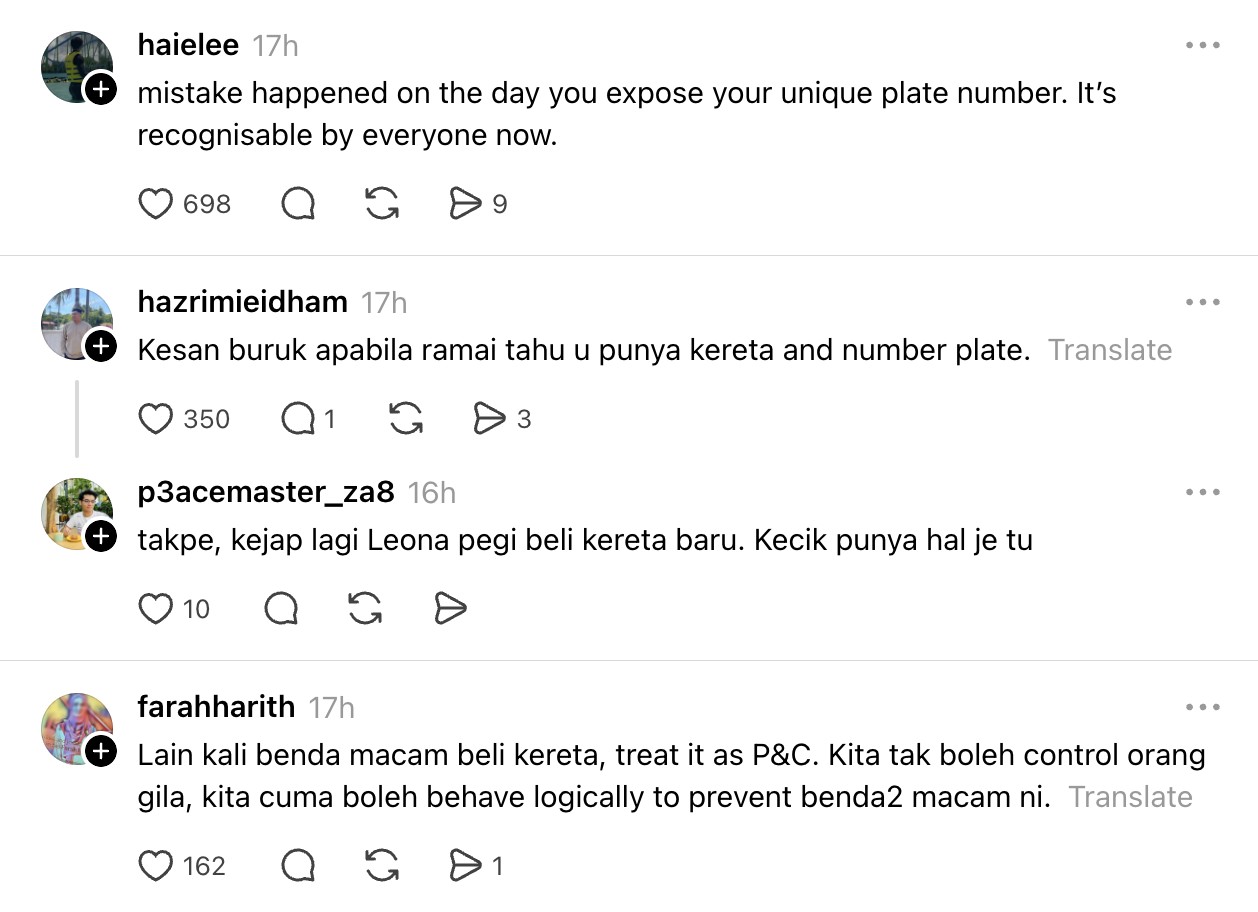Open replies on hazrimieidham's comment
This screenshot has width=1258, height=912.
(298, 419)
